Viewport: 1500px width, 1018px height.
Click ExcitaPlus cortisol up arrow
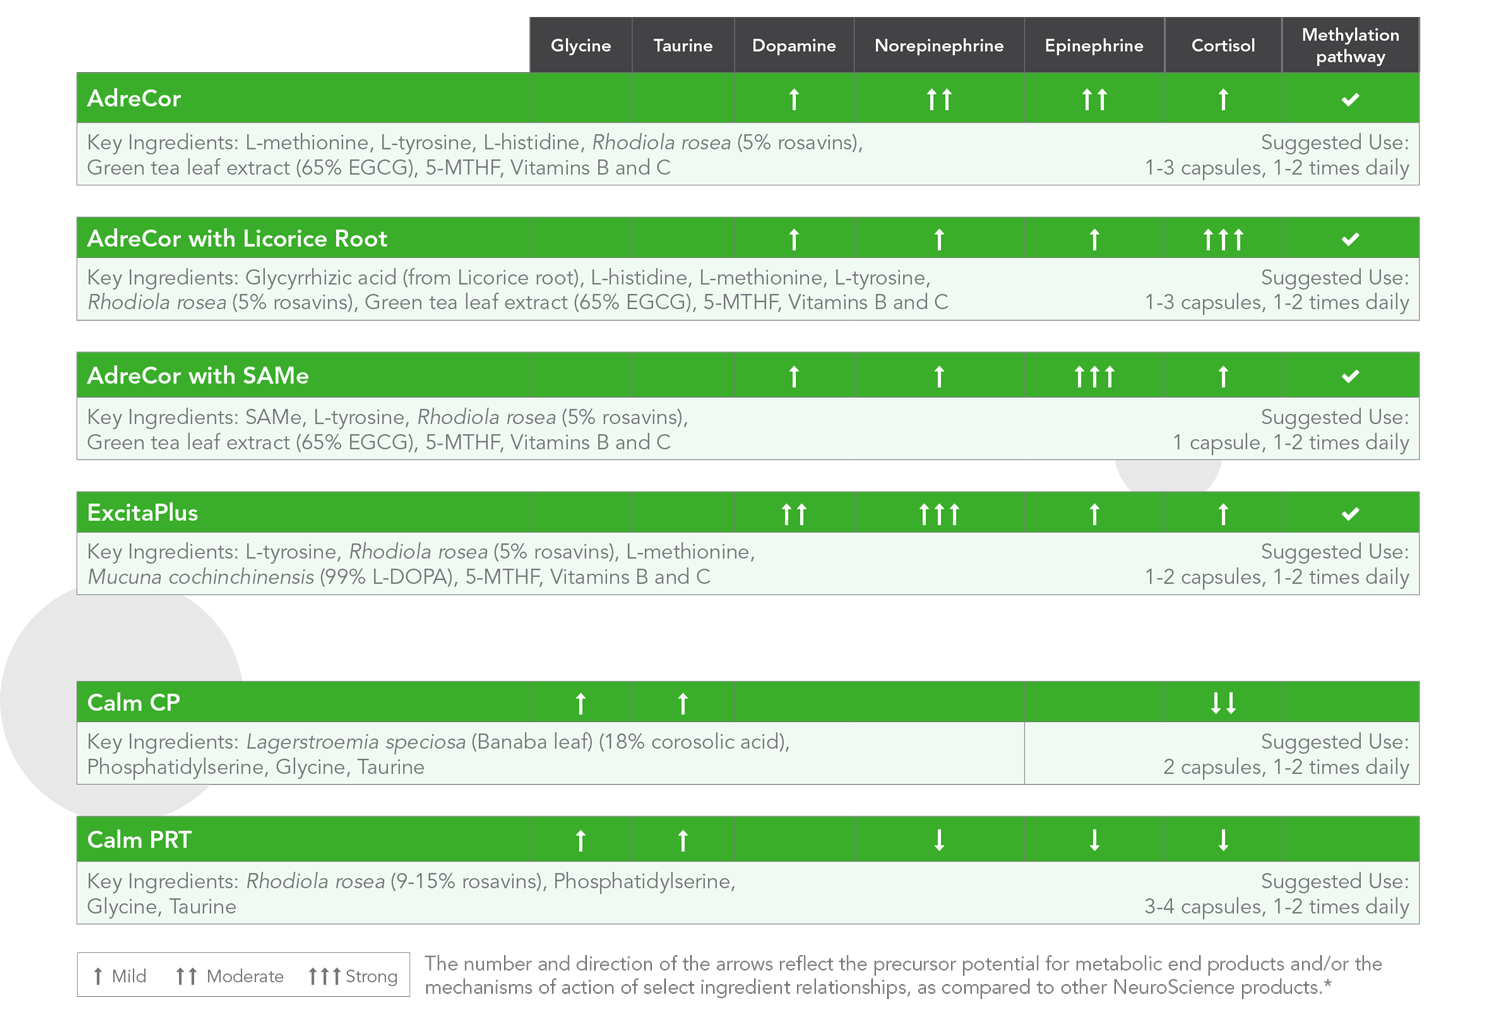(x=1223, y=514)
